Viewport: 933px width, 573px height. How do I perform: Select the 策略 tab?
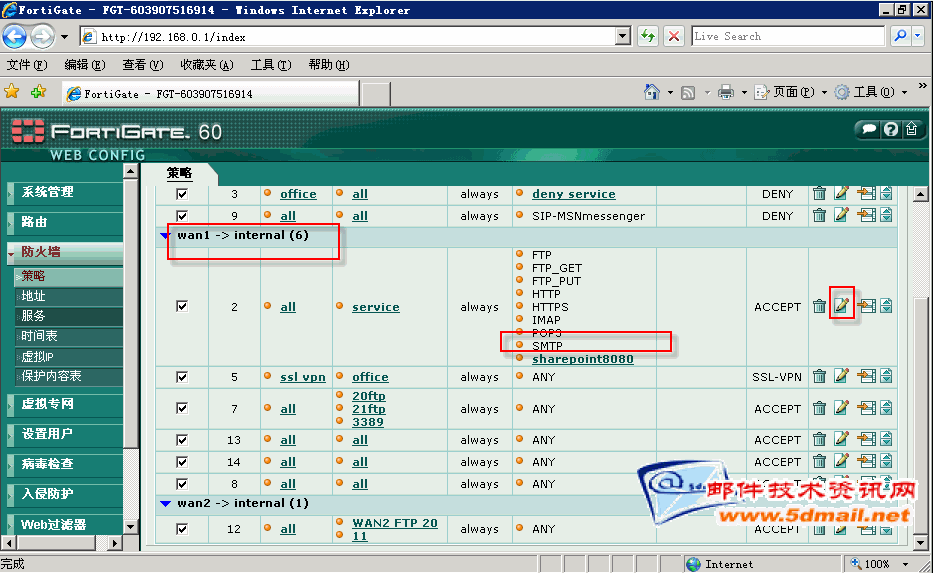coord(179,173)
